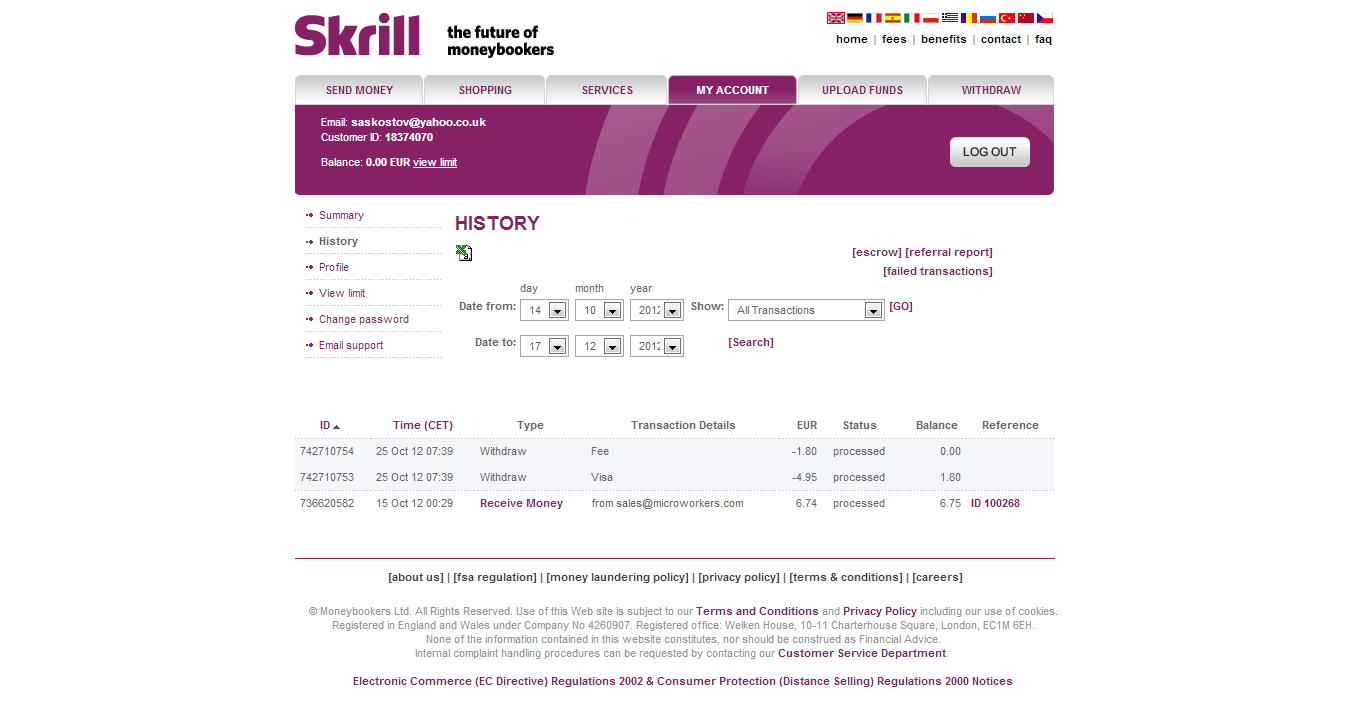1349x708 pixels.
Task: Open Profile in the sidebar
Action: pos(334,268)
